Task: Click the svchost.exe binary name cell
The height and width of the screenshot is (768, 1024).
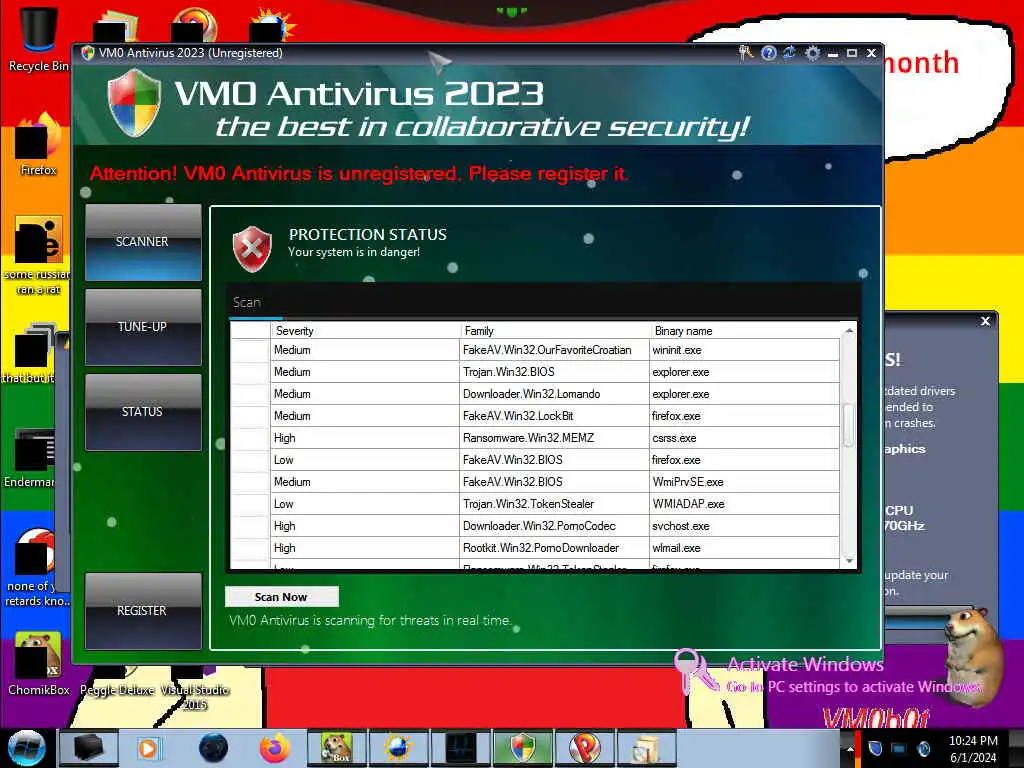Action: pos(744,526)
